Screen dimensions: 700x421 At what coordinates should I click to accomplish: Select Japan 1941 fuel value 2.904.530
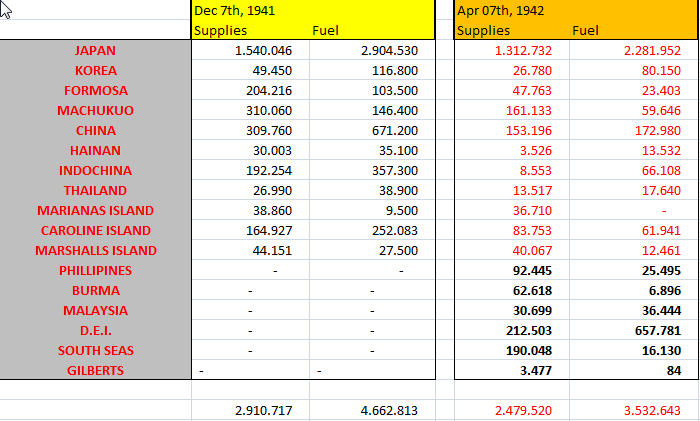(372, 50)
